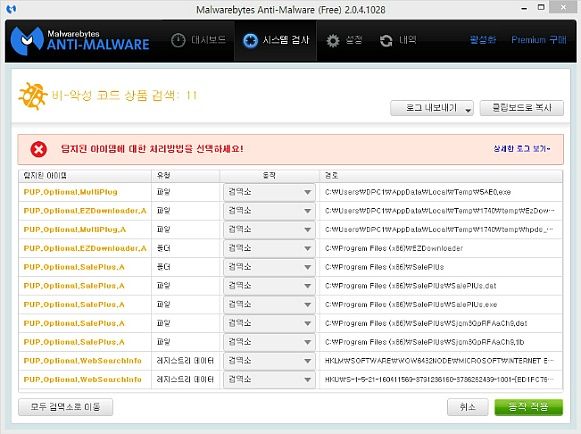Click the 모두 검역소로 이동 button
This screenshot has height=434, width=581.
(66, 407)
